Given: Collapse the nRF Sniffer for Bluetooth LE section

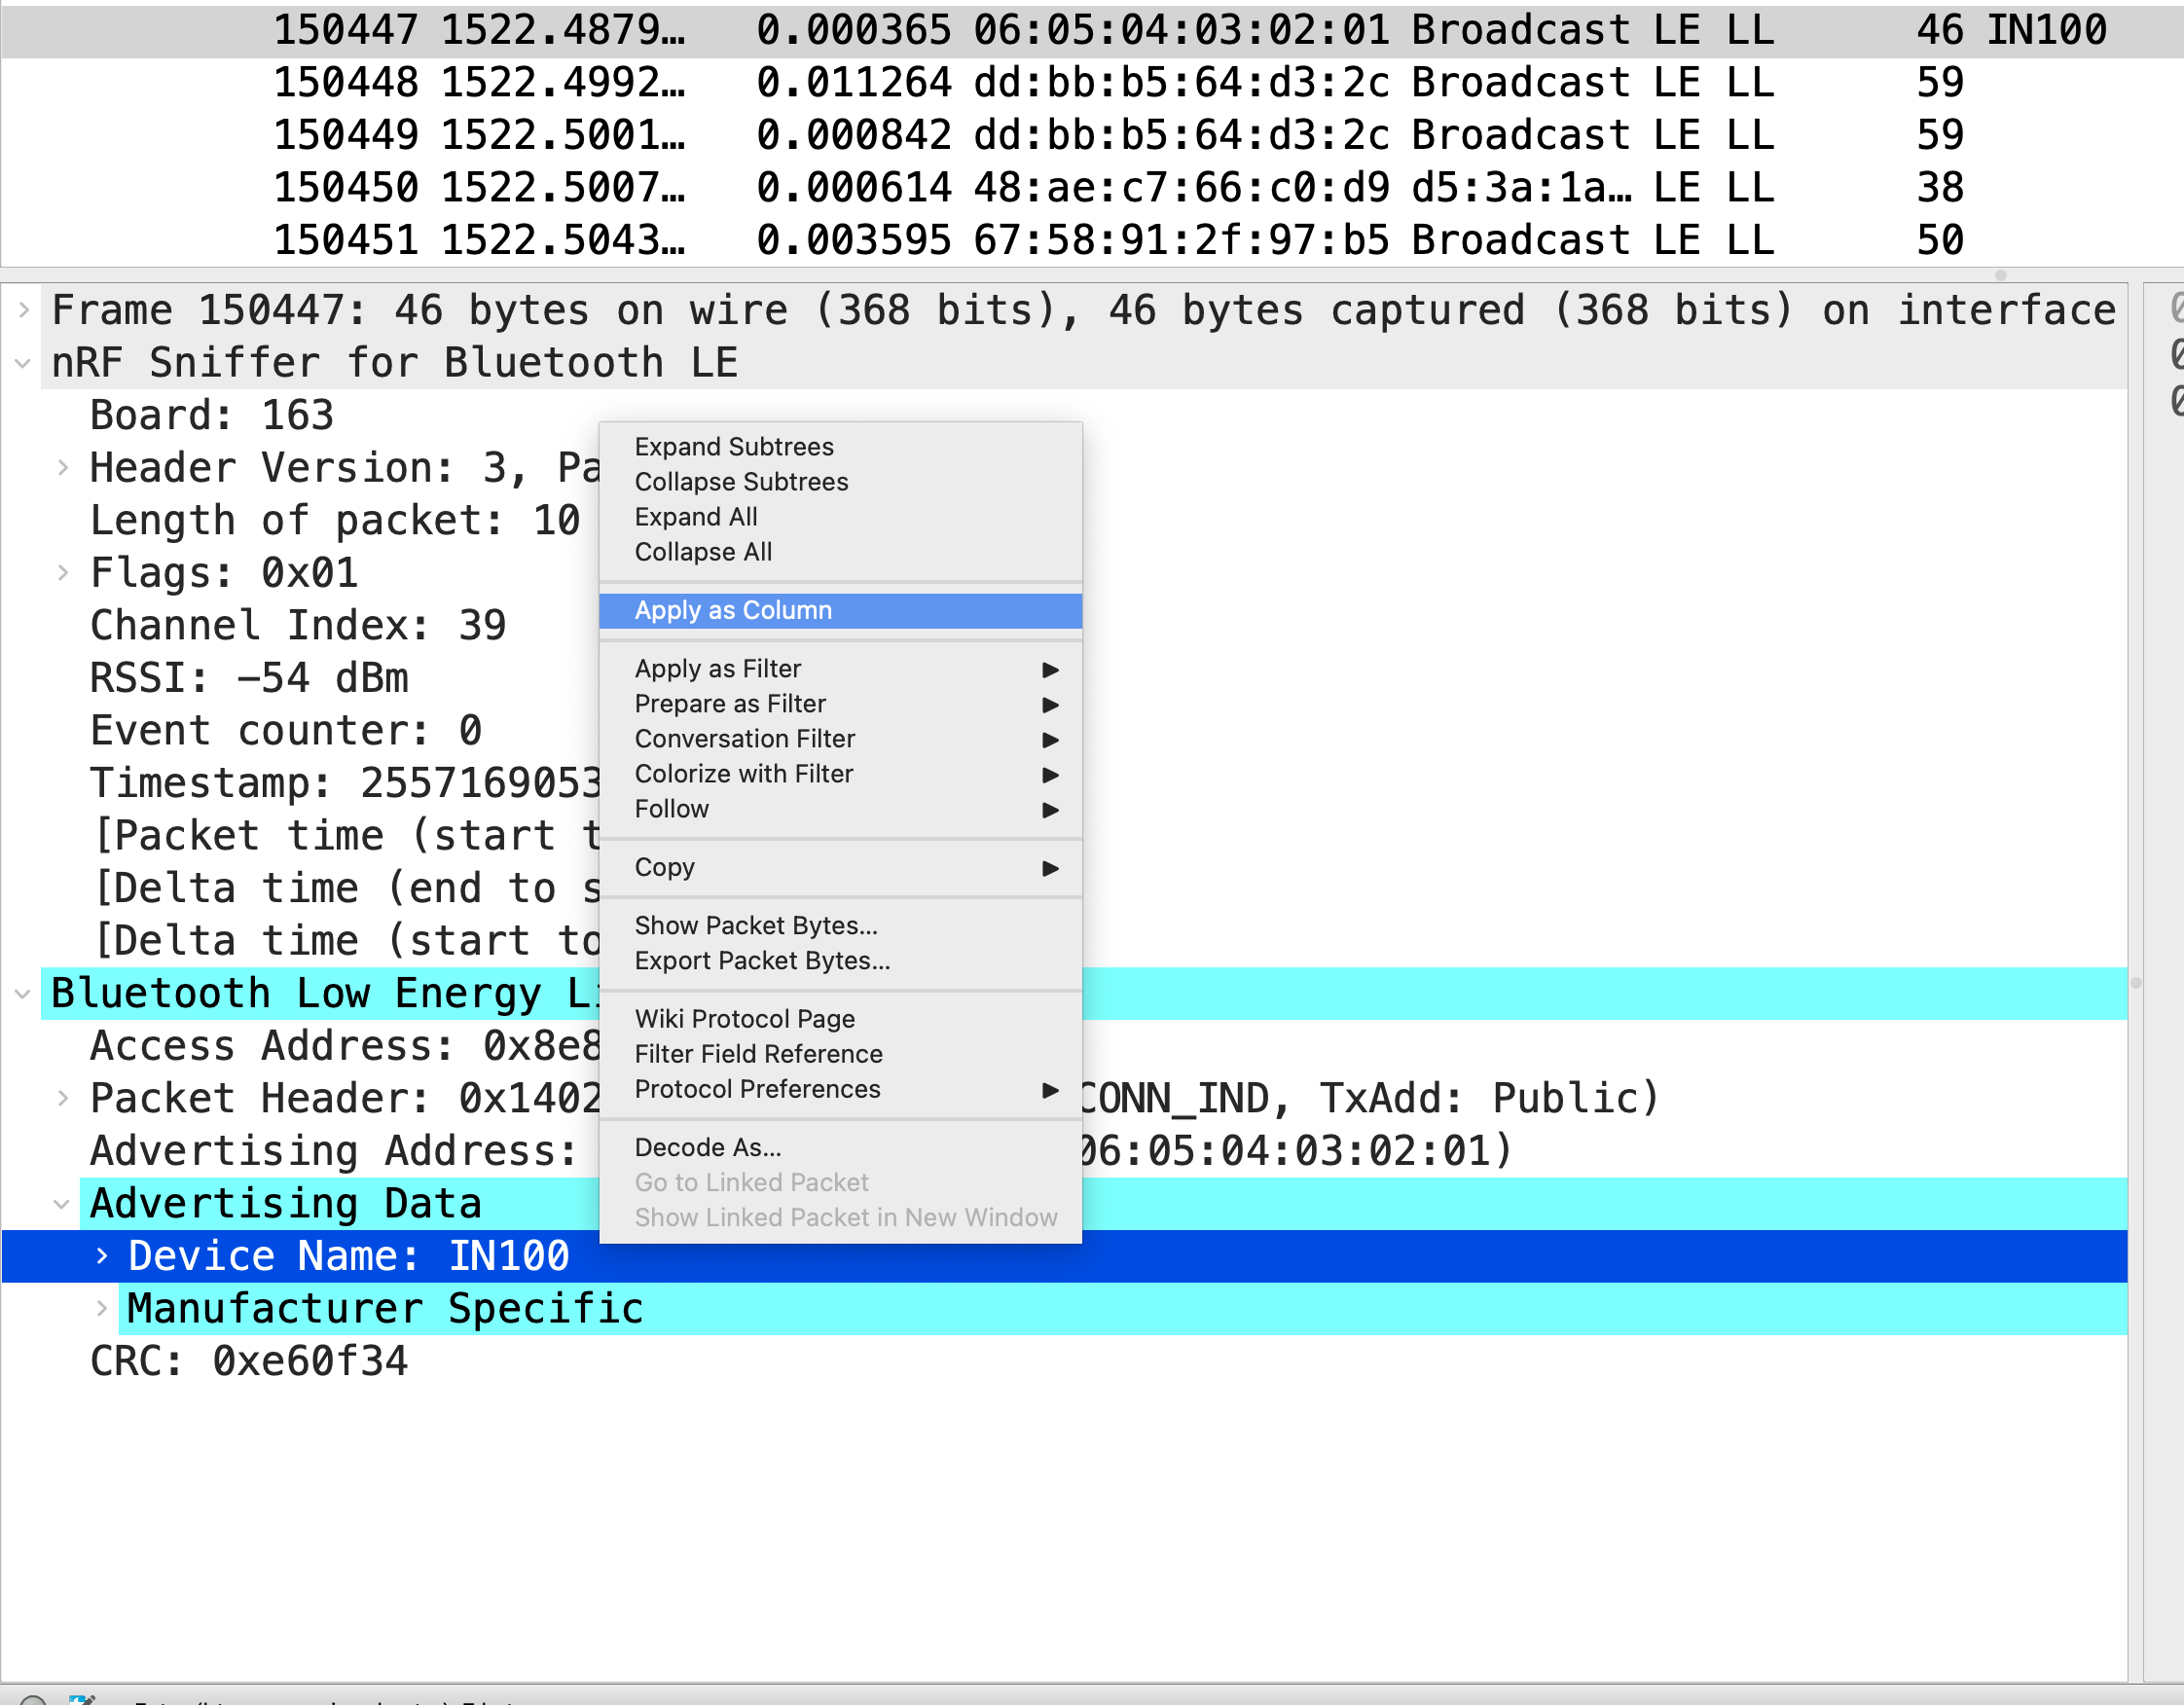Looking at the screenshot, I should pyautogui.click(x=24, y=364).
